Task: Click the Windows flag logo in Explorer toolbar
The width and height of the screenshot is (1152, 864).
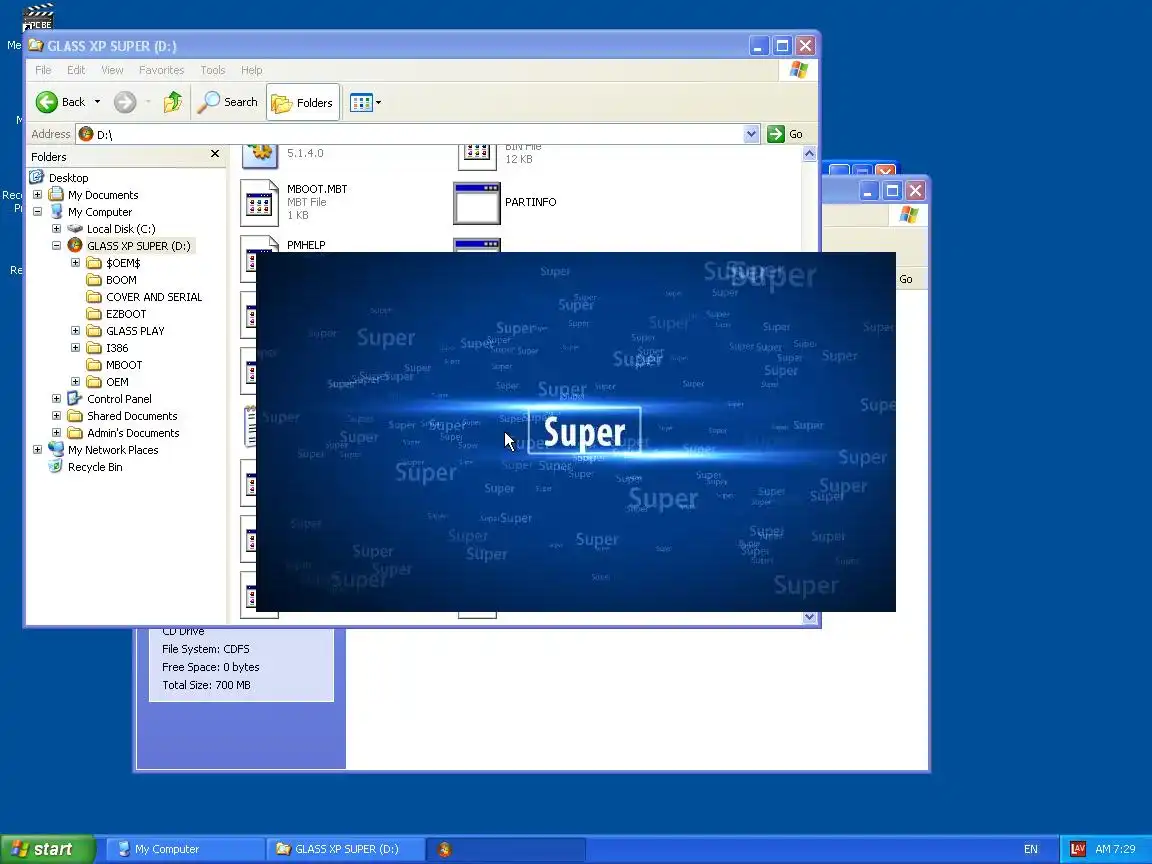Action: point(799,70)
